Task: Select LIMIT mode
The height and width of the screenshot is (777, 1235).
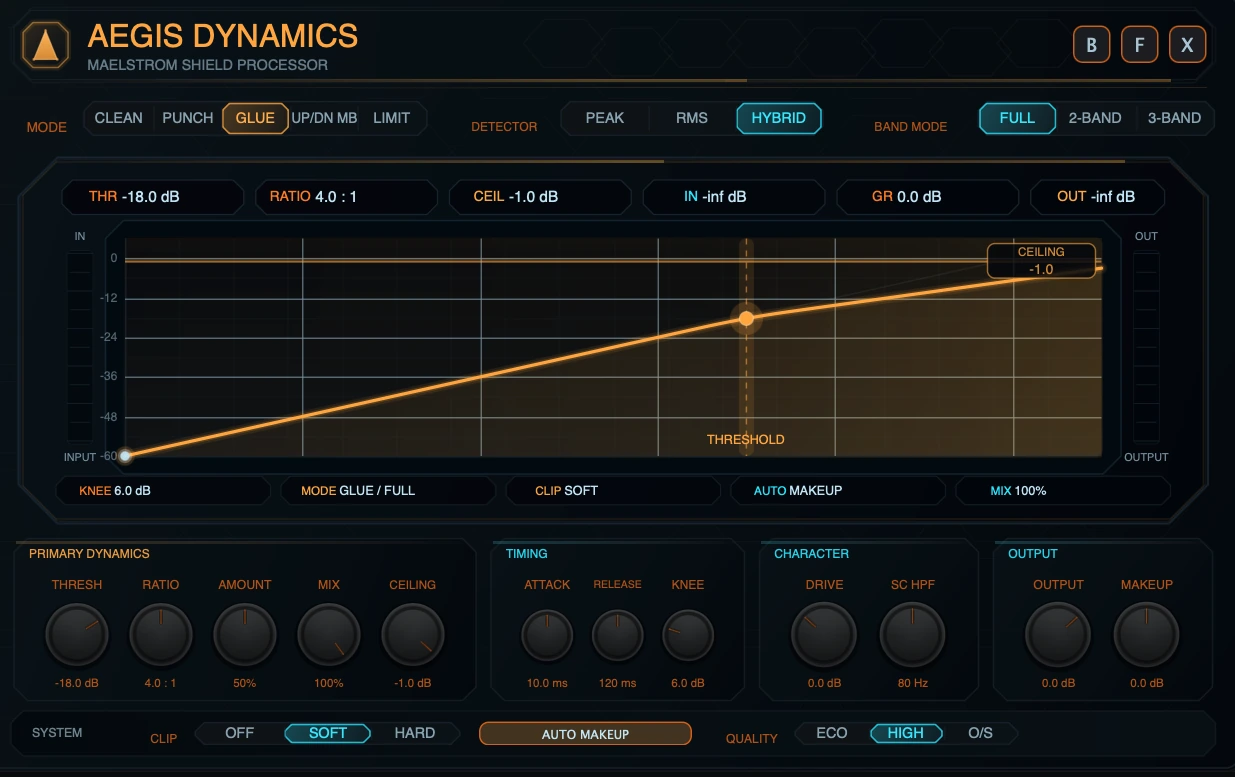Action: pos(391,118)
